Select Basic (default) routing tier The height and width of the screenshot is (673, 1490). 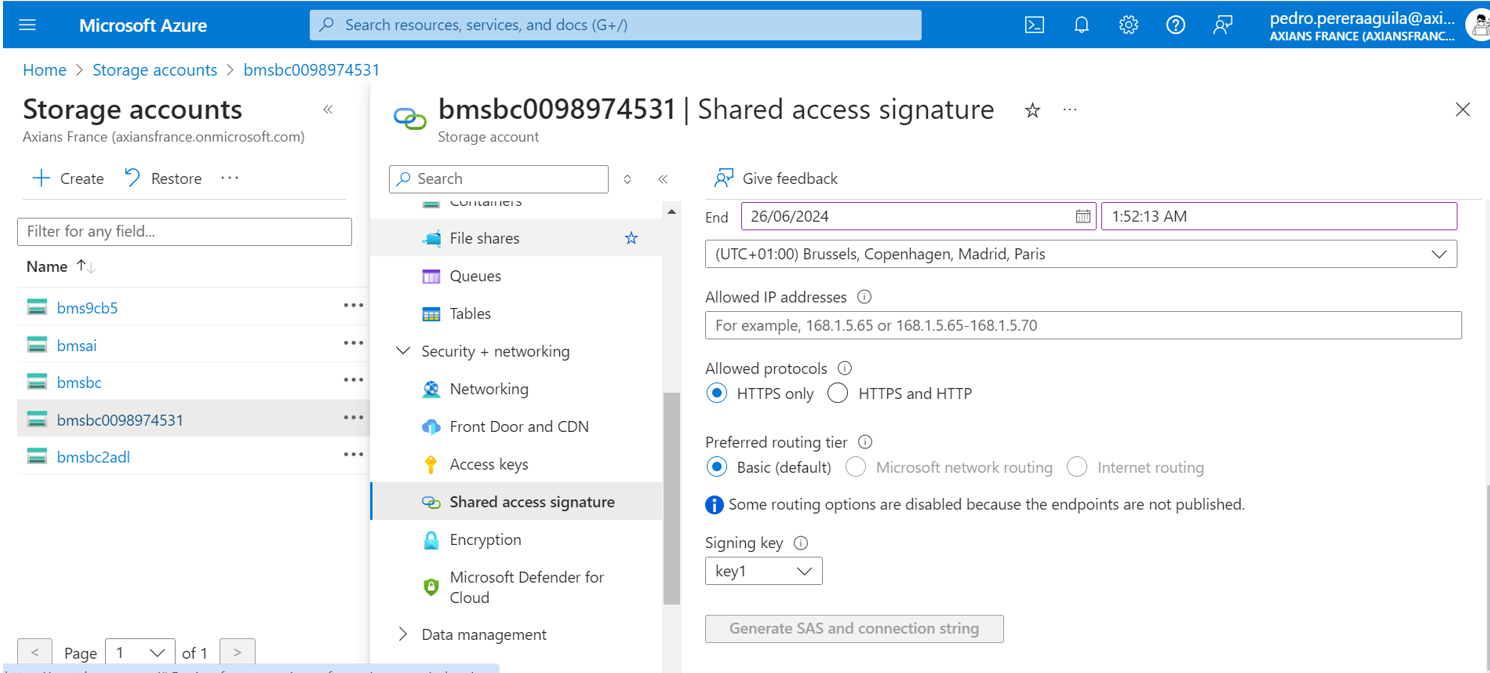click(716, 467)
